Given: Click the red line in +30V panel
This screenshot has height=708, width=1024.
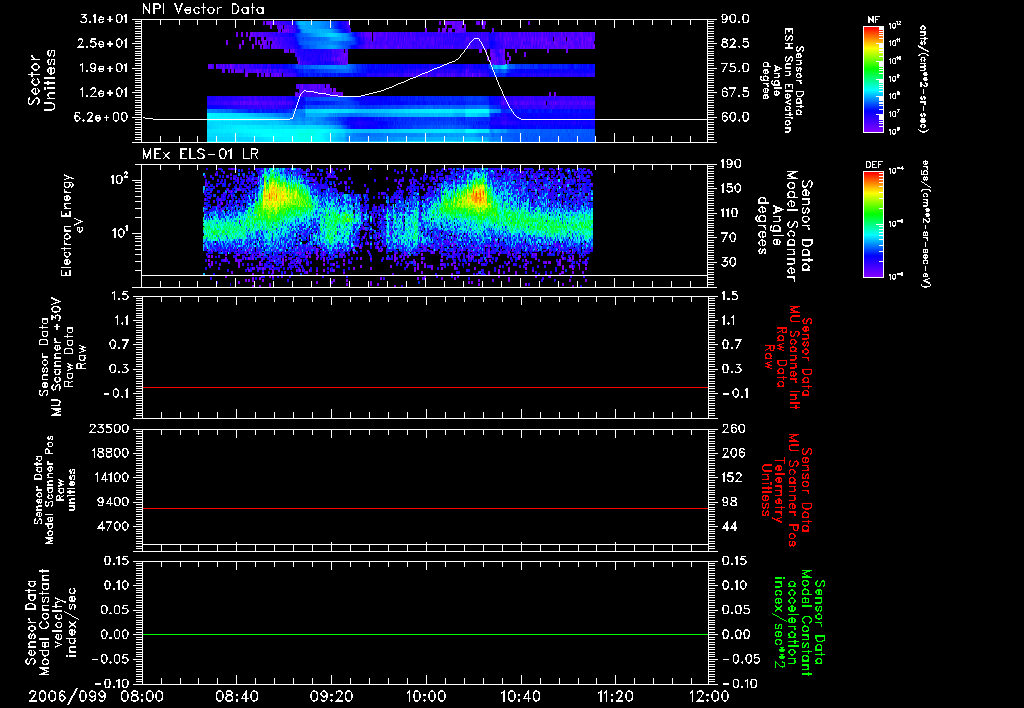Looking at the screenshot, I should point(424,388).
